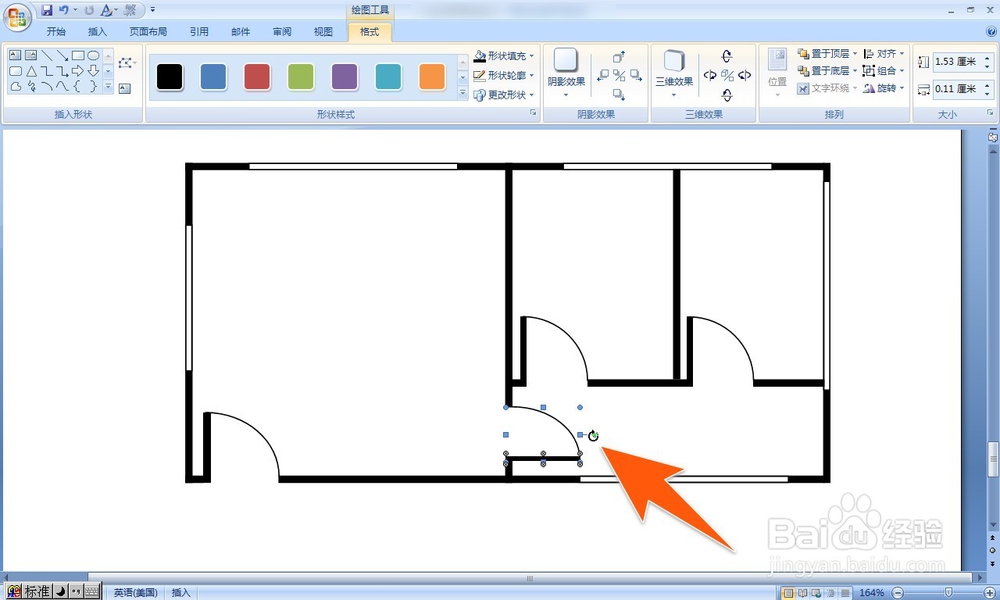Select the arc shape tool
The height and width of the screenshot is (600, 1000).
(x=47, y=86)
